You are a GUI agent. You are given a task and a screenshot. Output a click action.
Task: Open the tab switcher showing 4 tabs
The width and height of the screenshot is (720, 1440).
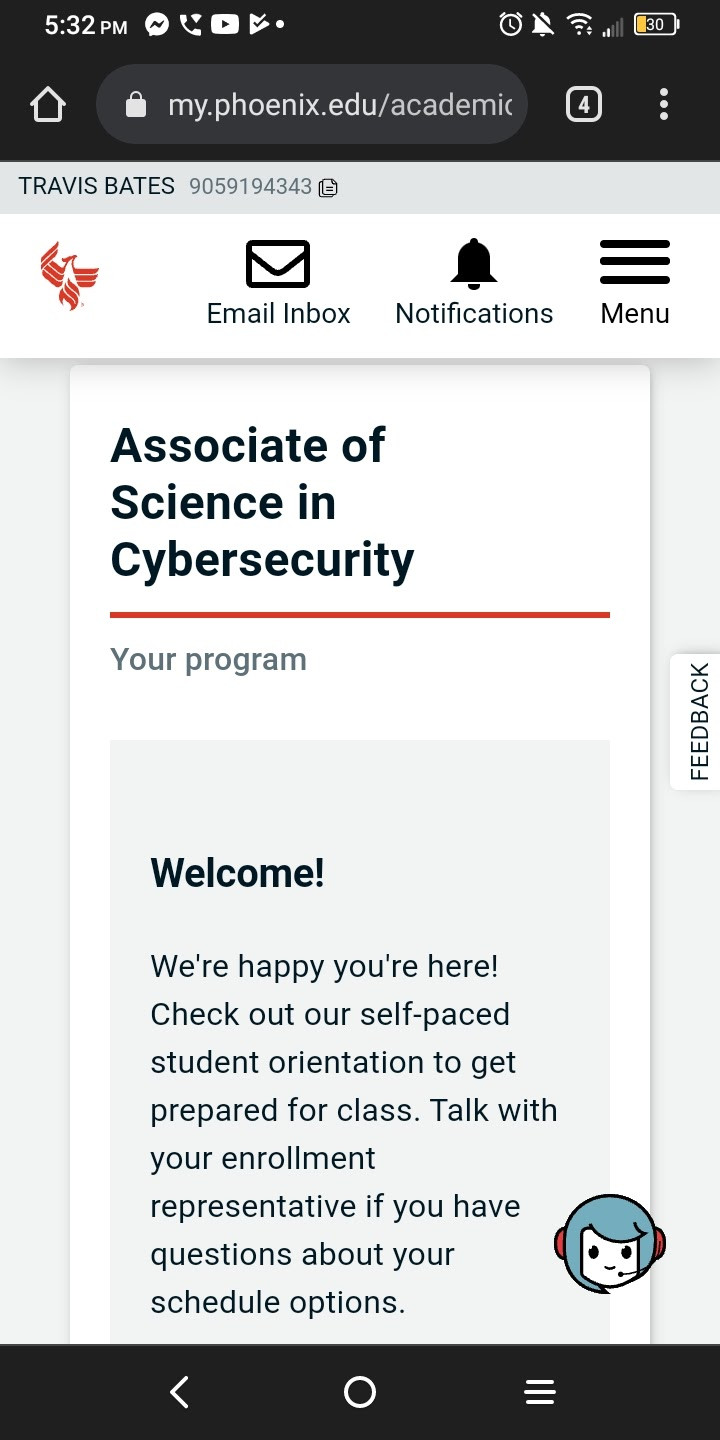(x=584, y=104)
